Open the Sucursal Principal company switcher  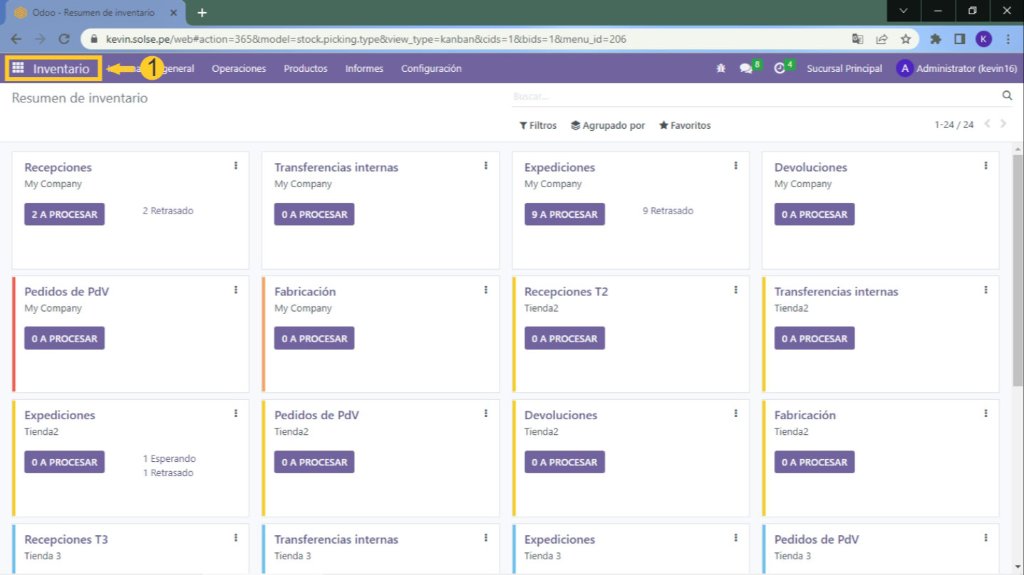[844, 69]
